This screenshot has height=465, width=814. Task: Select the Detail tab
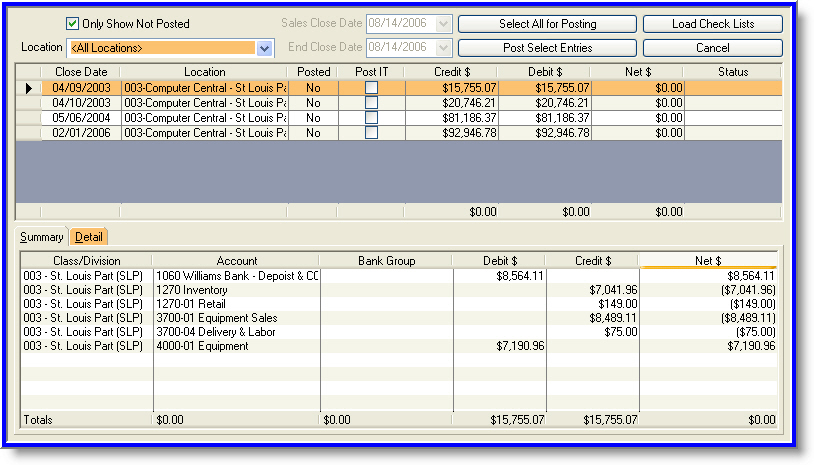89,237
